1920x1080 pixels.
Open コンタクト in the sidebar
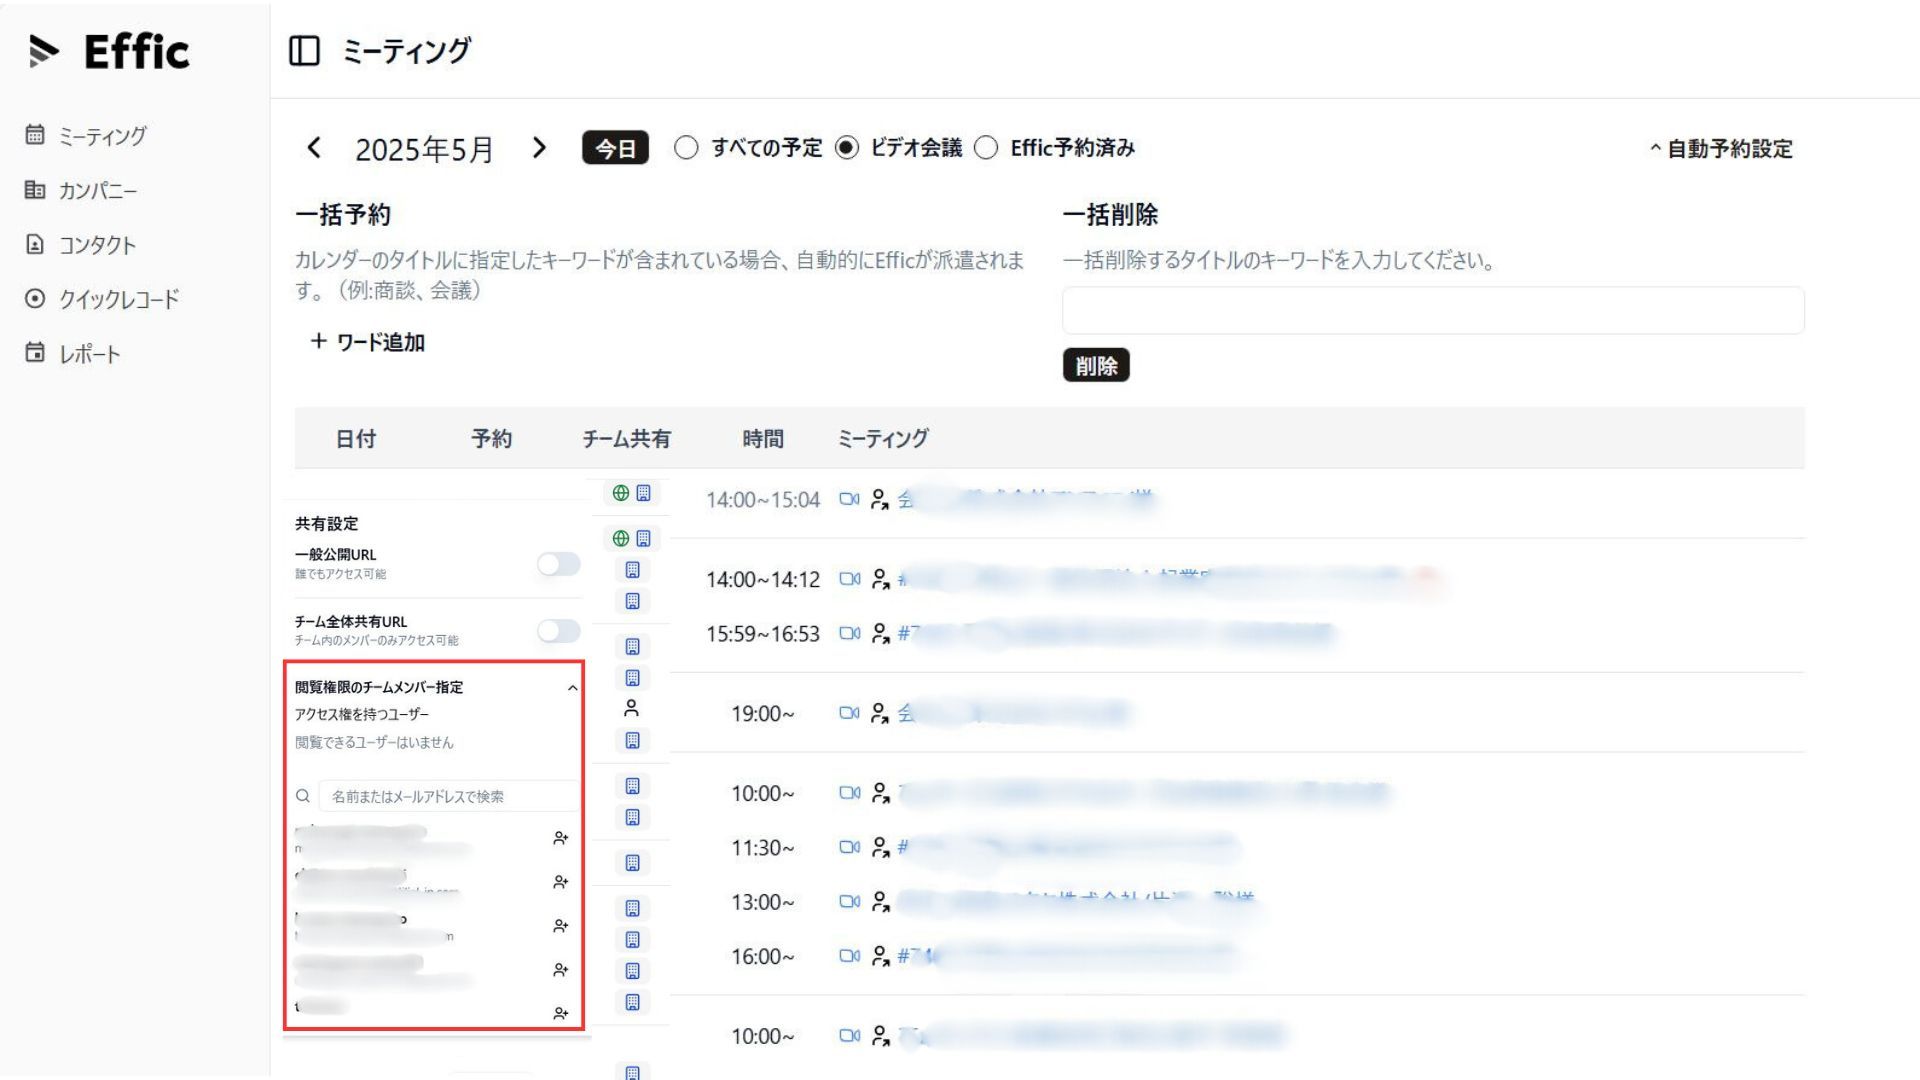click(81, 244)
